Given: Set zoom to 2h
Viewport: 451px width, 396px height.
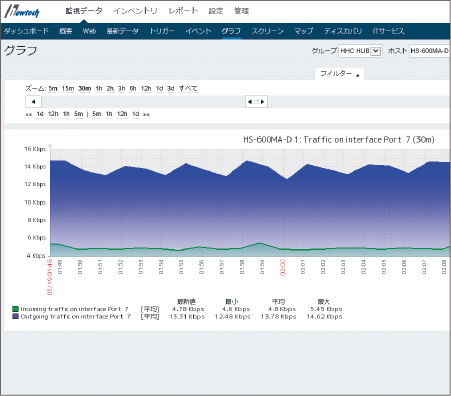Looking at the screenshot, I should tap(110, 89).
